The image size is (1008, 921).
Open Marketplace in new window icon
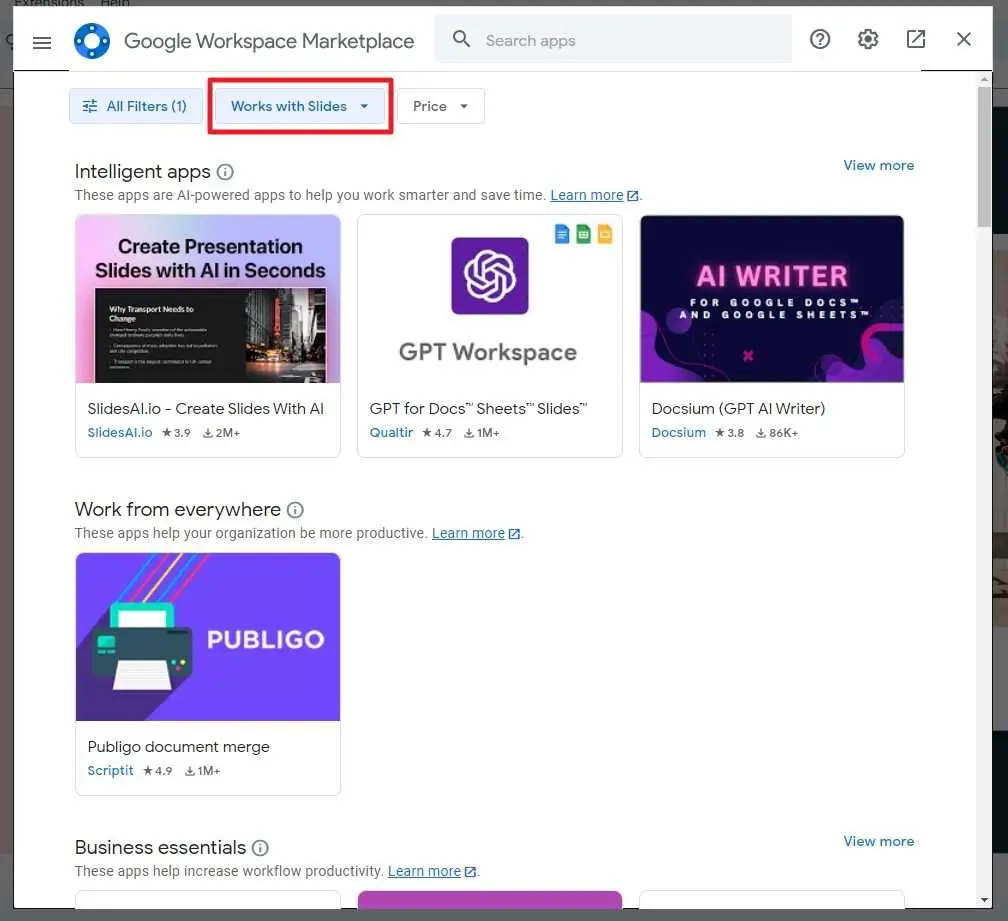click(x=915, y=39)
